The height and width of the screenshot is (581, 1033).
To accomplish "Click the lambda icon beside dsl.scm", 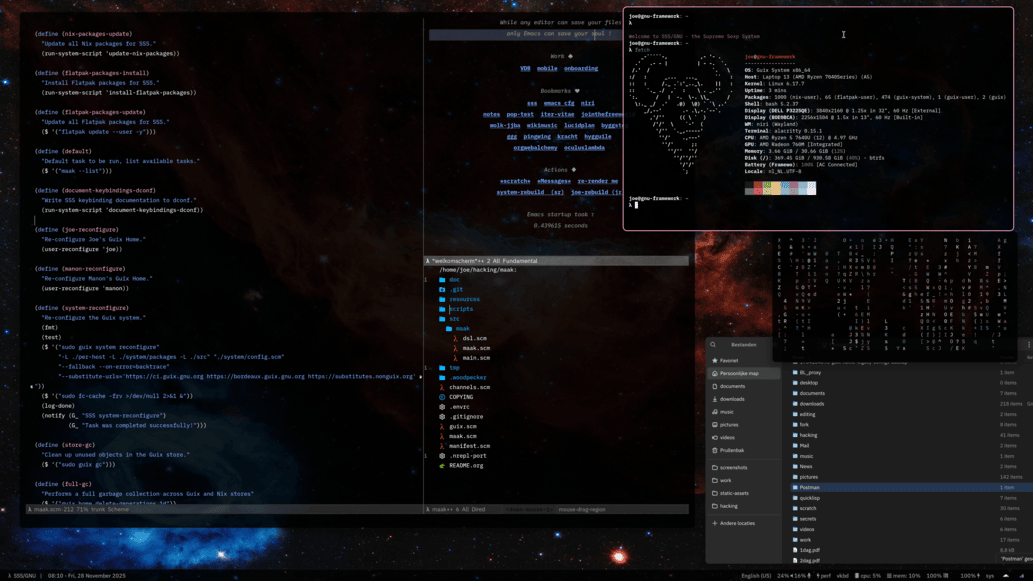I will (x=455, y=338).
